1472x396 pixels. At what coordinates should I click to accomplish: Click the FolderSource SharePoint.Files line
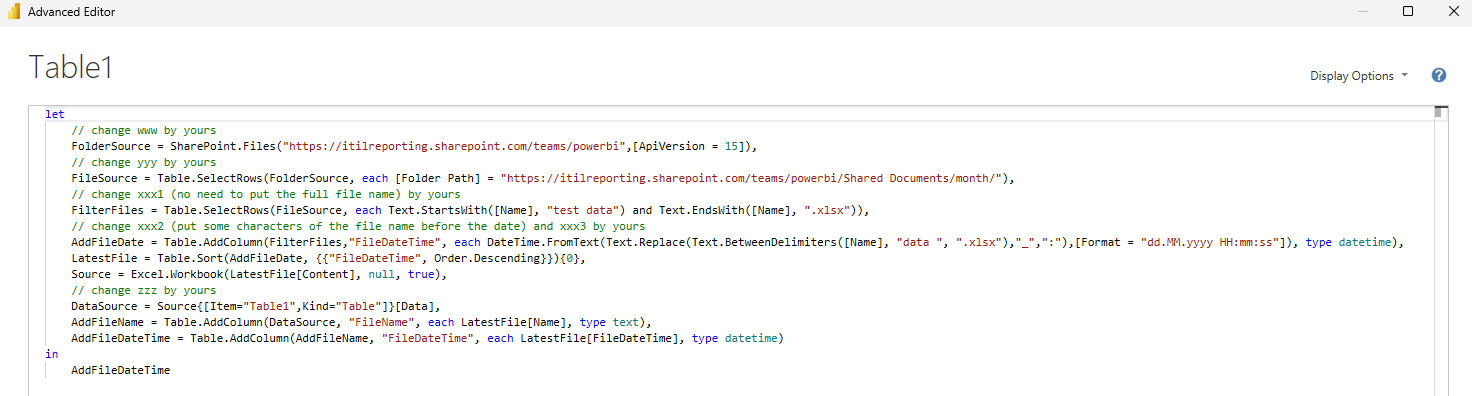click(415, 146)
